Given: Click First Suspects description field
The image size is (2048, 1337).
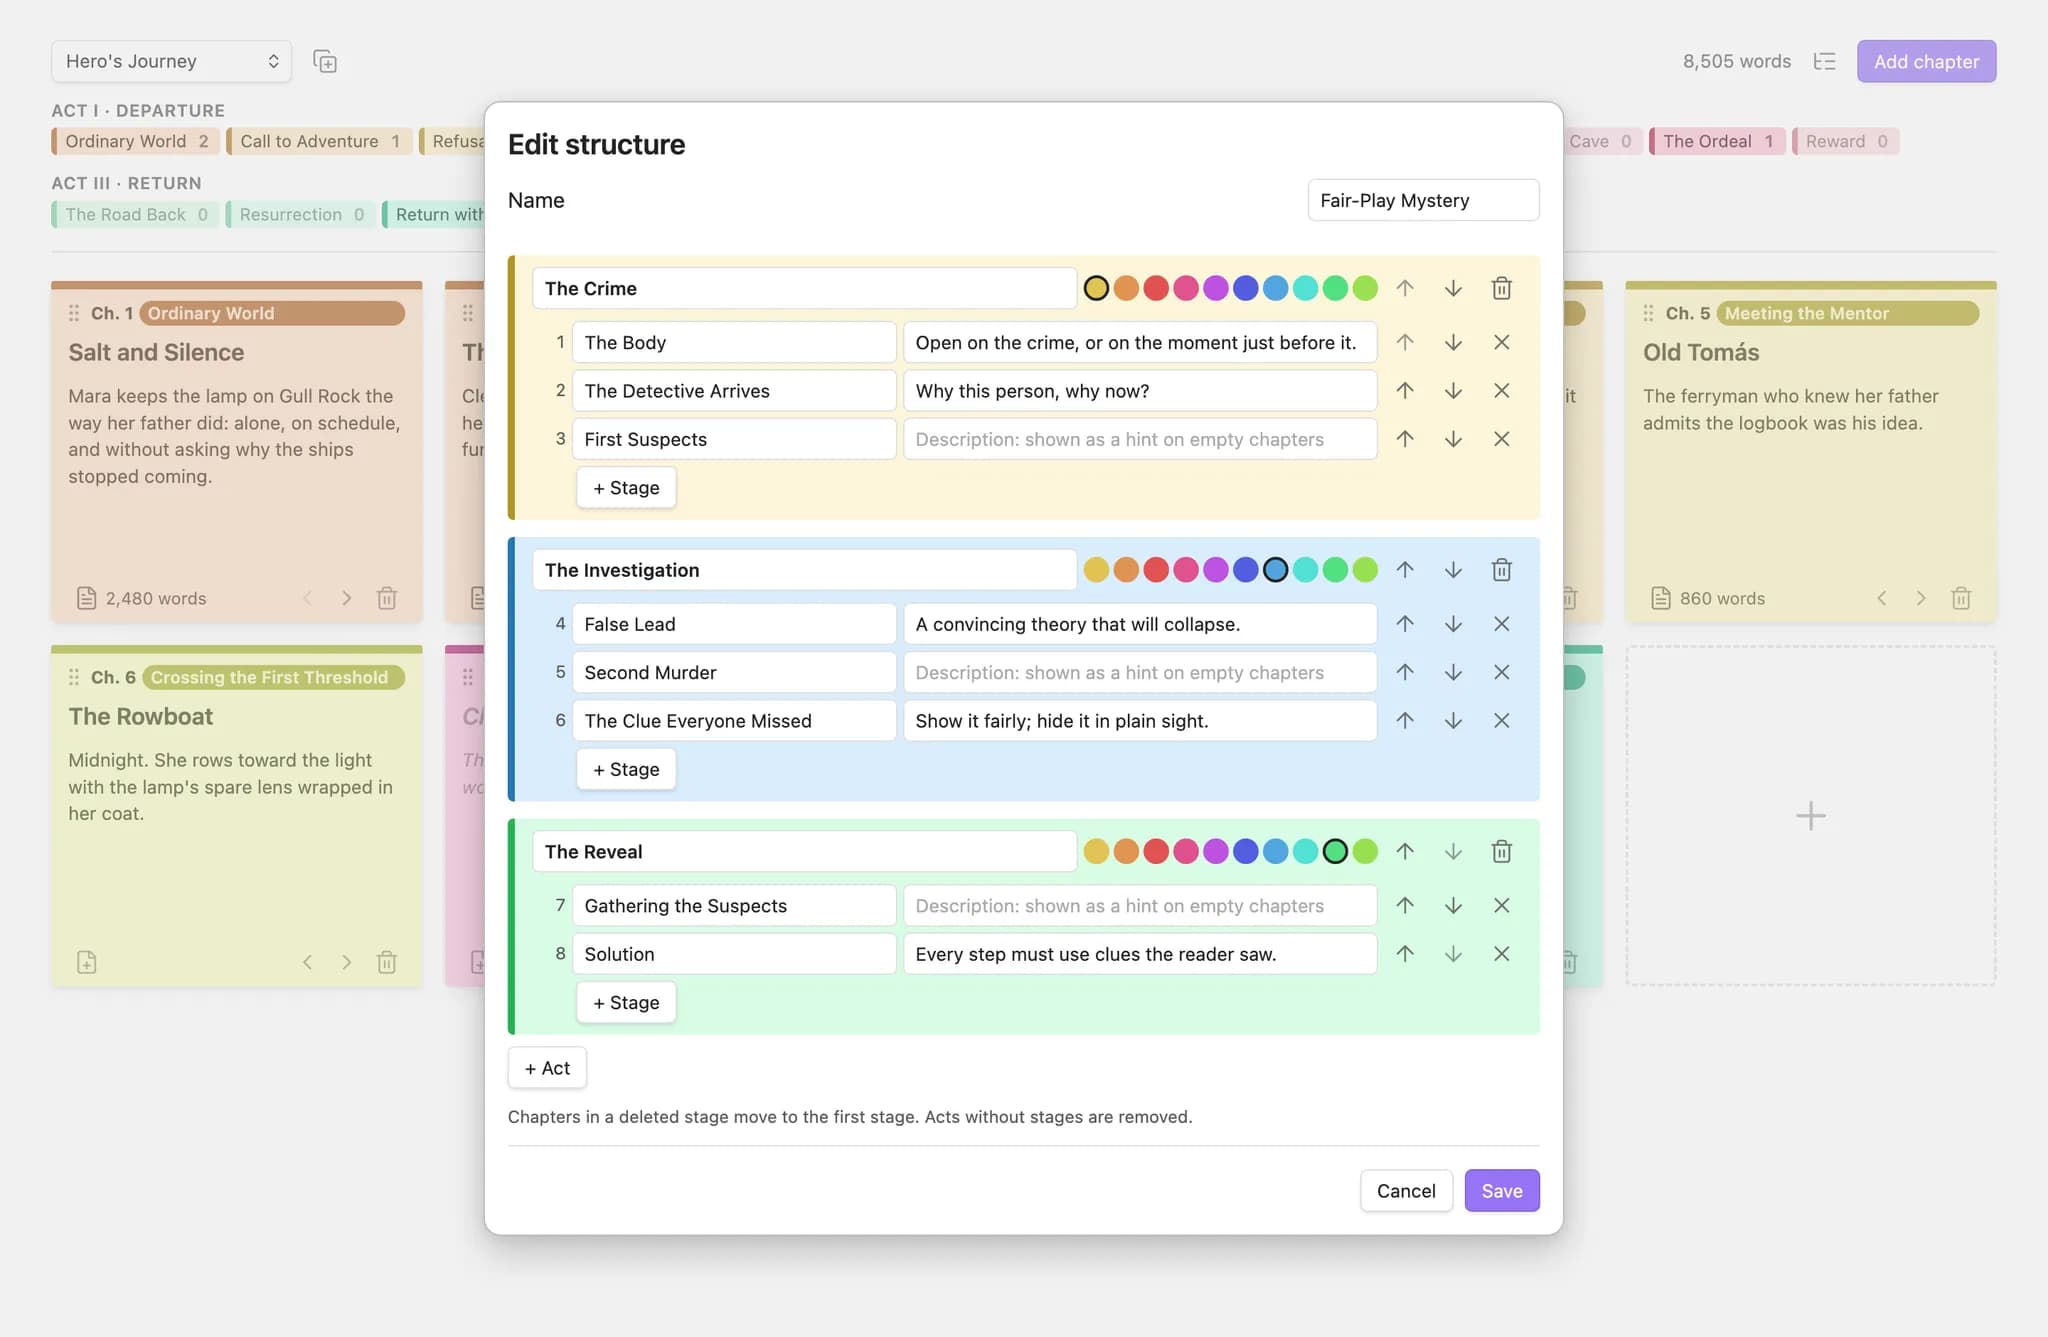Looking at the screenshot, I should [1140, 439].
